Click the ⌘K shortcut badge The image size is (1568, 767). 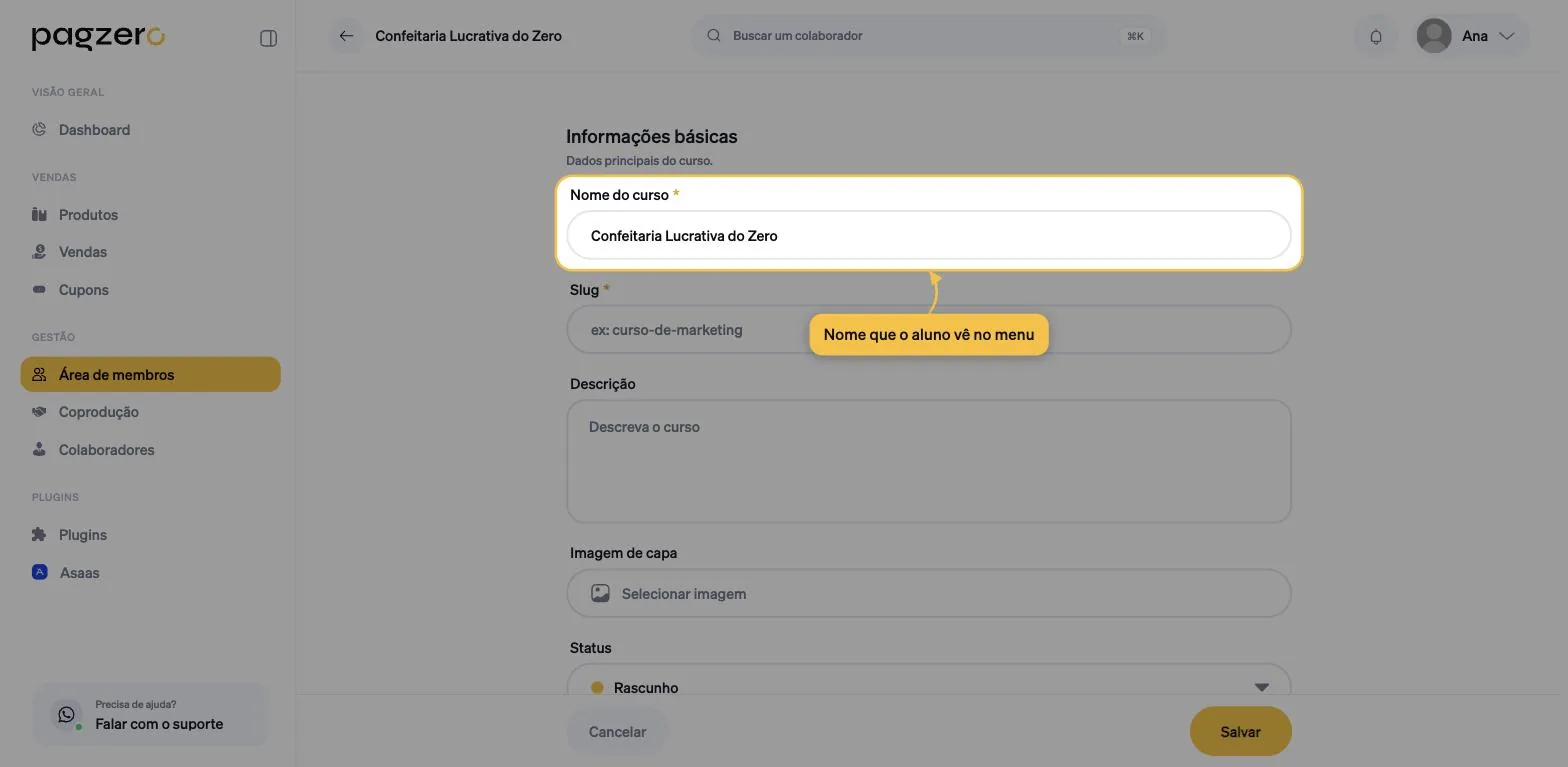(1135, 36)
